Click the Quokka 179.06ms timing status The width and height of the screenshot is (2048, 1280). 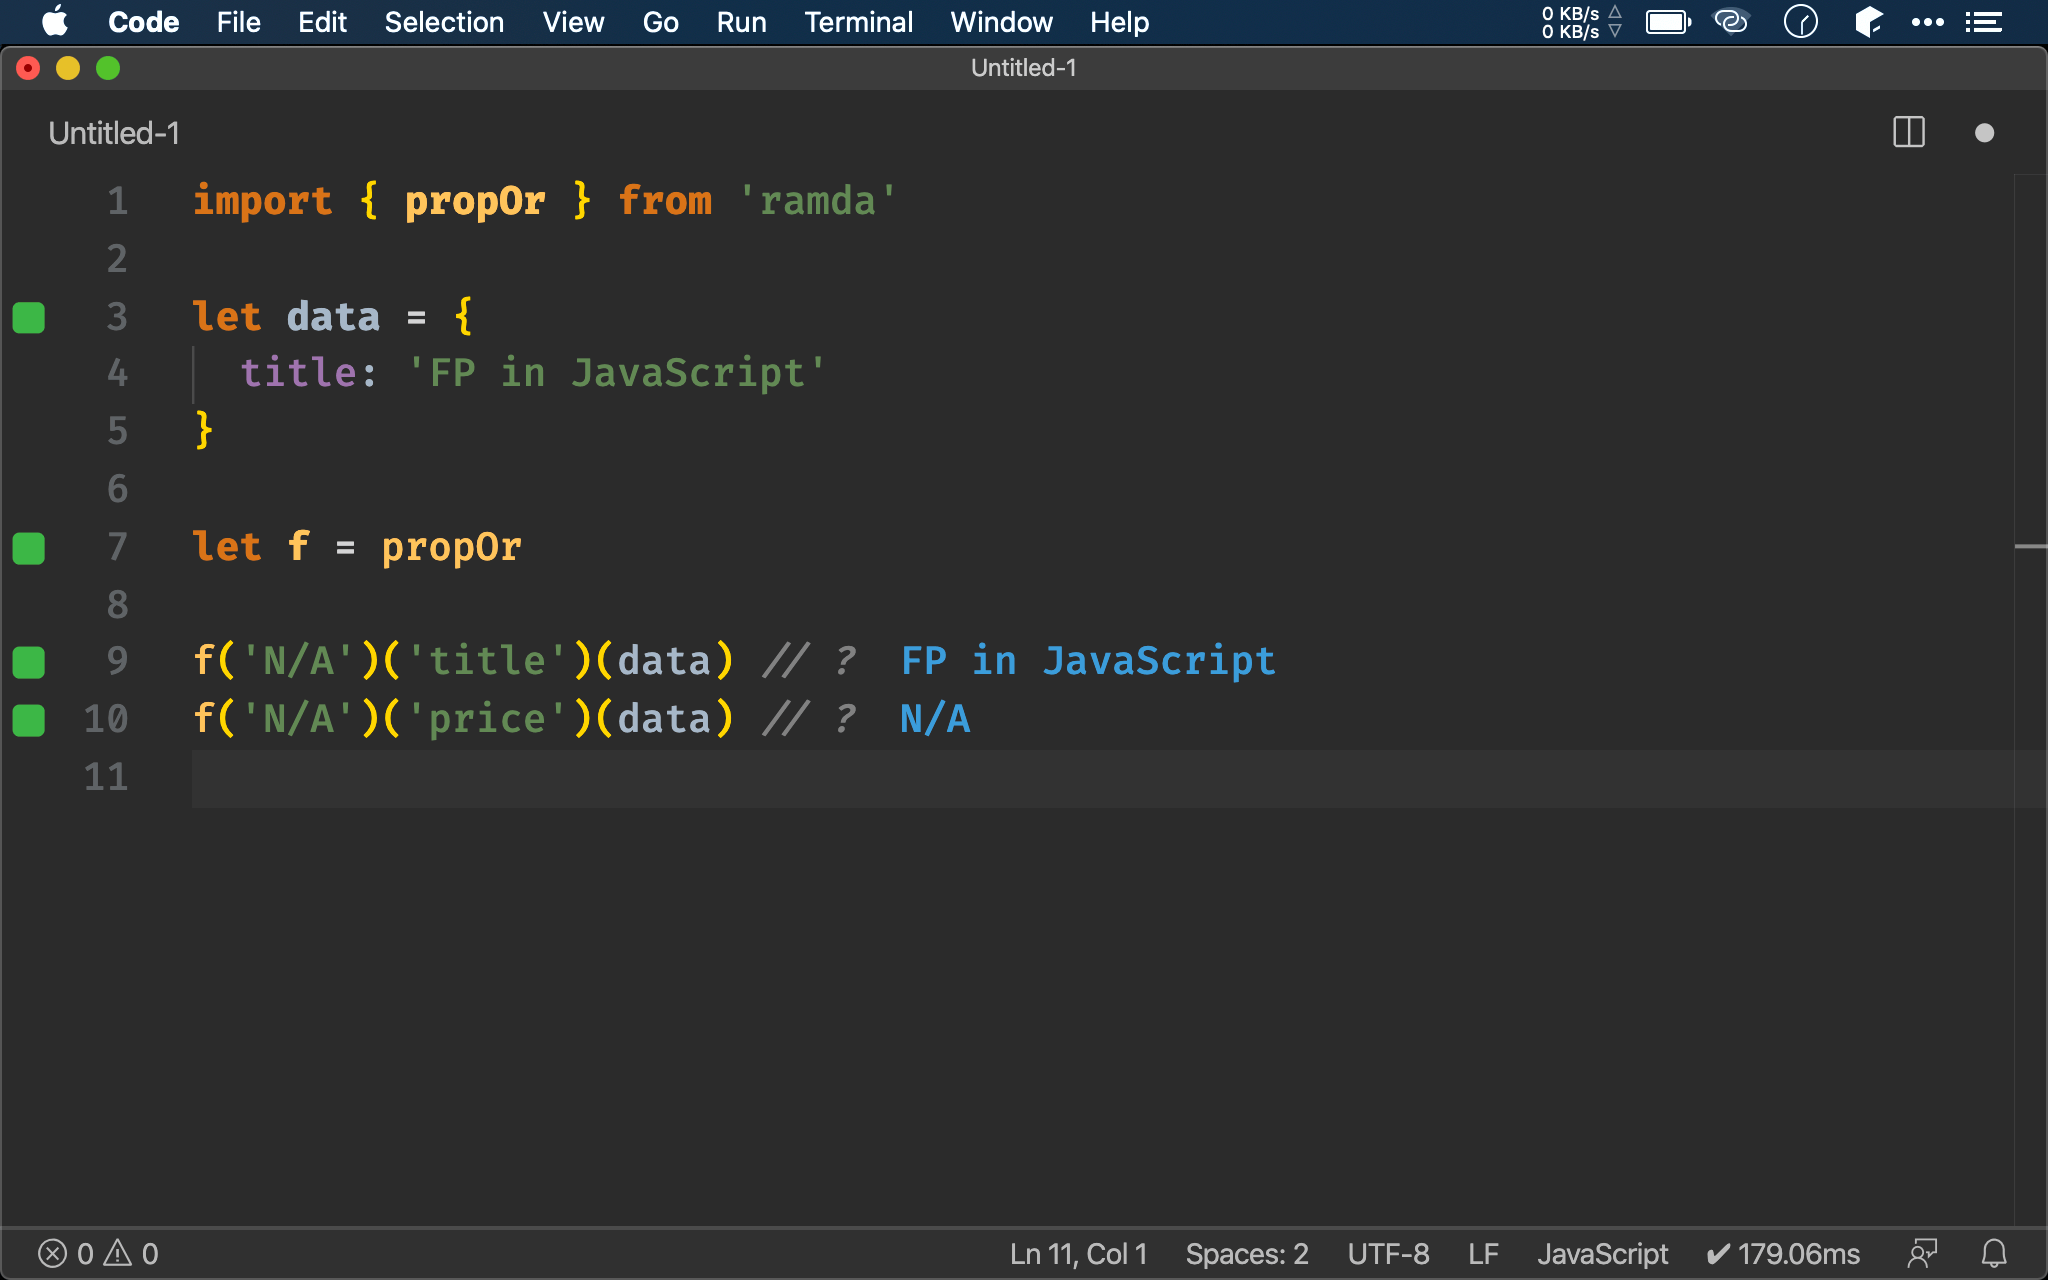[x=1783, y=1254]
